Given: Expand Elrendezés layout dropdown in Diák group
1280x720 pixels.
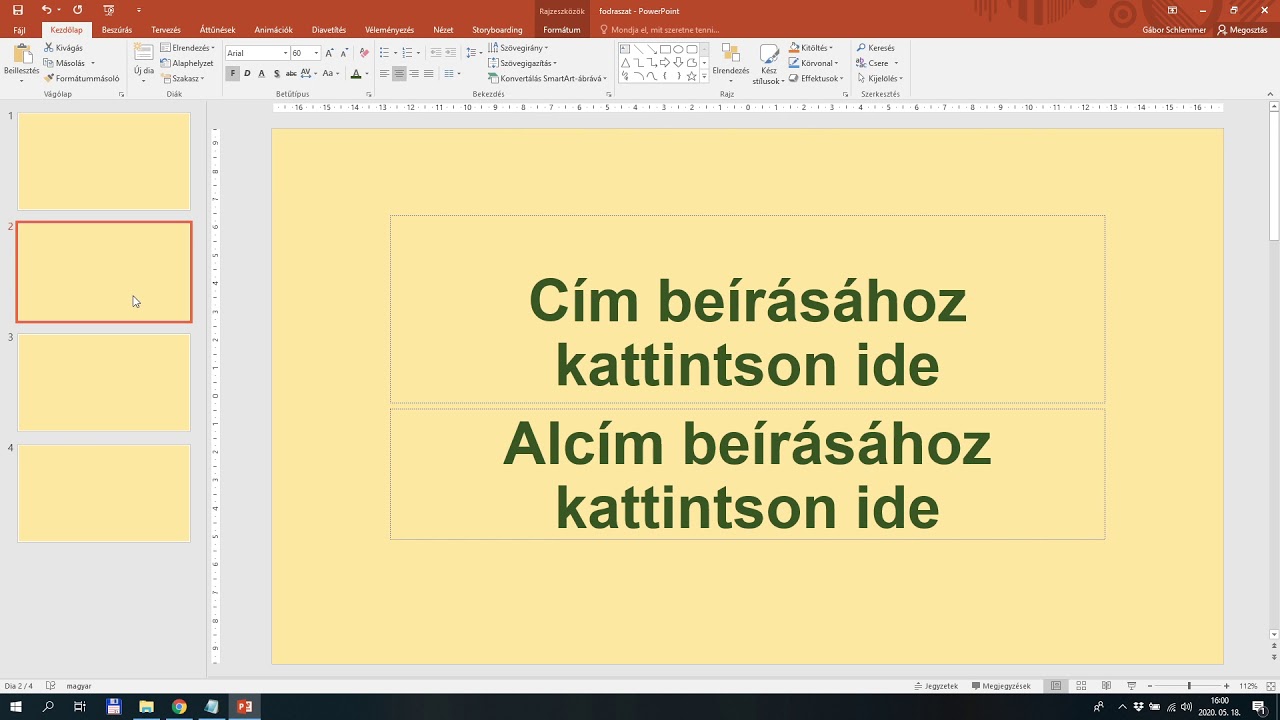Looking at the screenshot, I should click(188, 48).
